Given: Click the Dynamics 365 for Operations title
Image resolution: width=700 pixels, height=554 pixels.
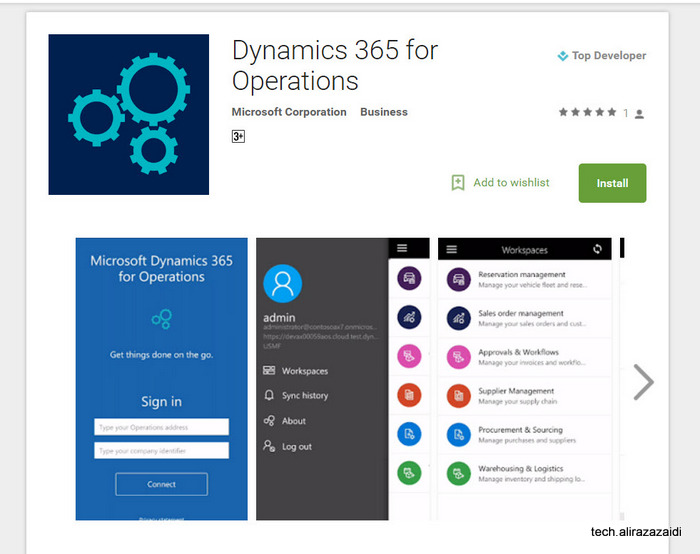Looking at the screenshot, I should [335, 65].
